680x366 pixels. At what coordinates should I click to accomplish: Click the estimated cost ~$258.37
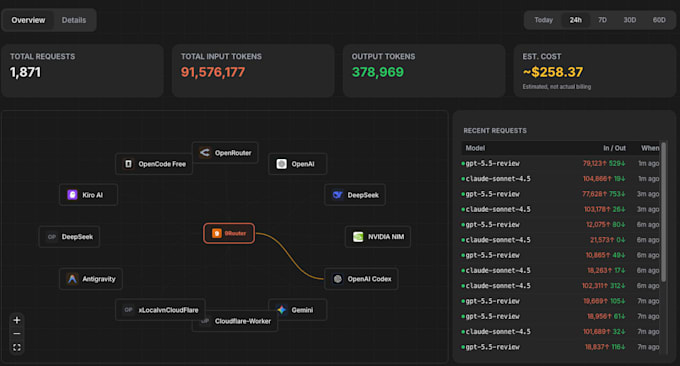[x=553, y=72]
